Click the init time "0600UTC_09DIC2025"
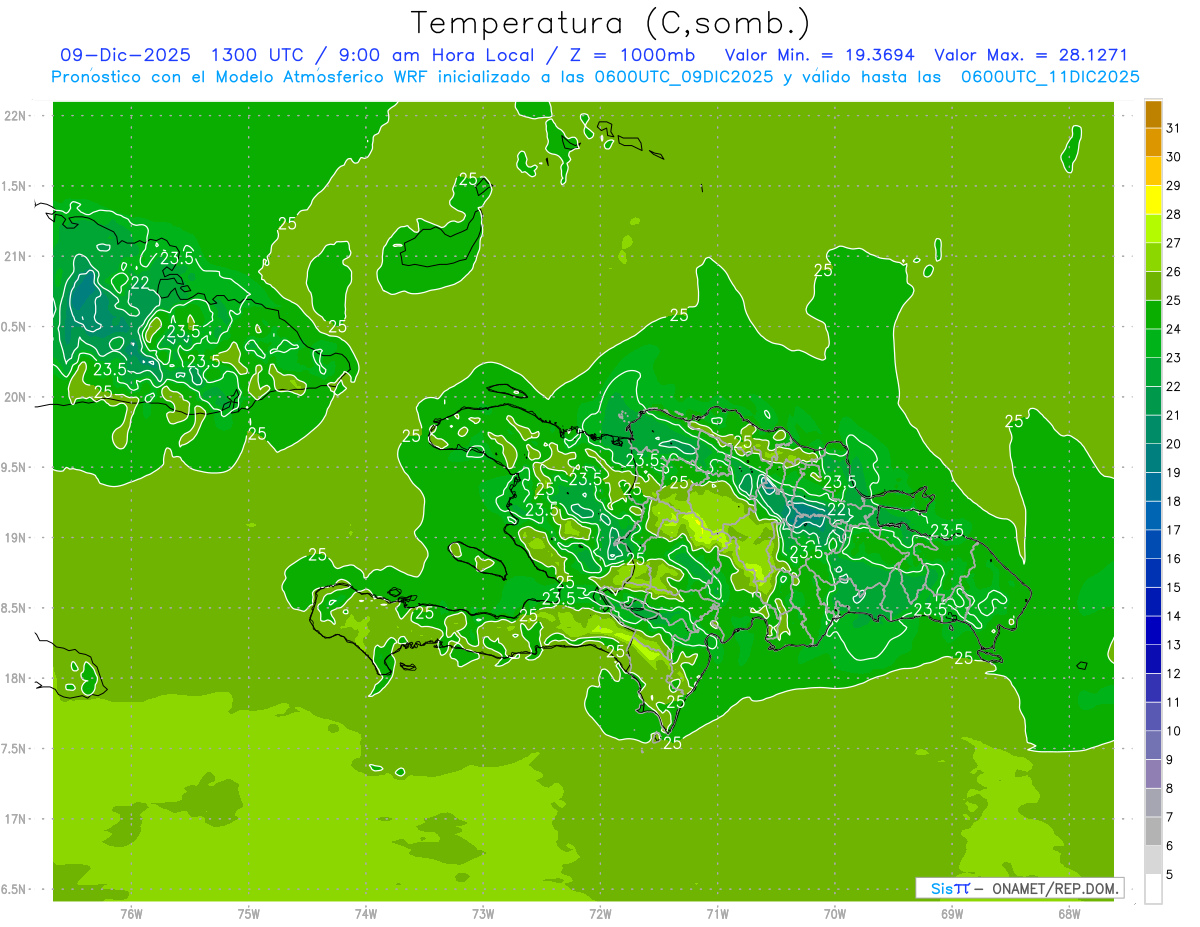The image size is (1200, 927). pyautogui.click(x=685, y=77)
